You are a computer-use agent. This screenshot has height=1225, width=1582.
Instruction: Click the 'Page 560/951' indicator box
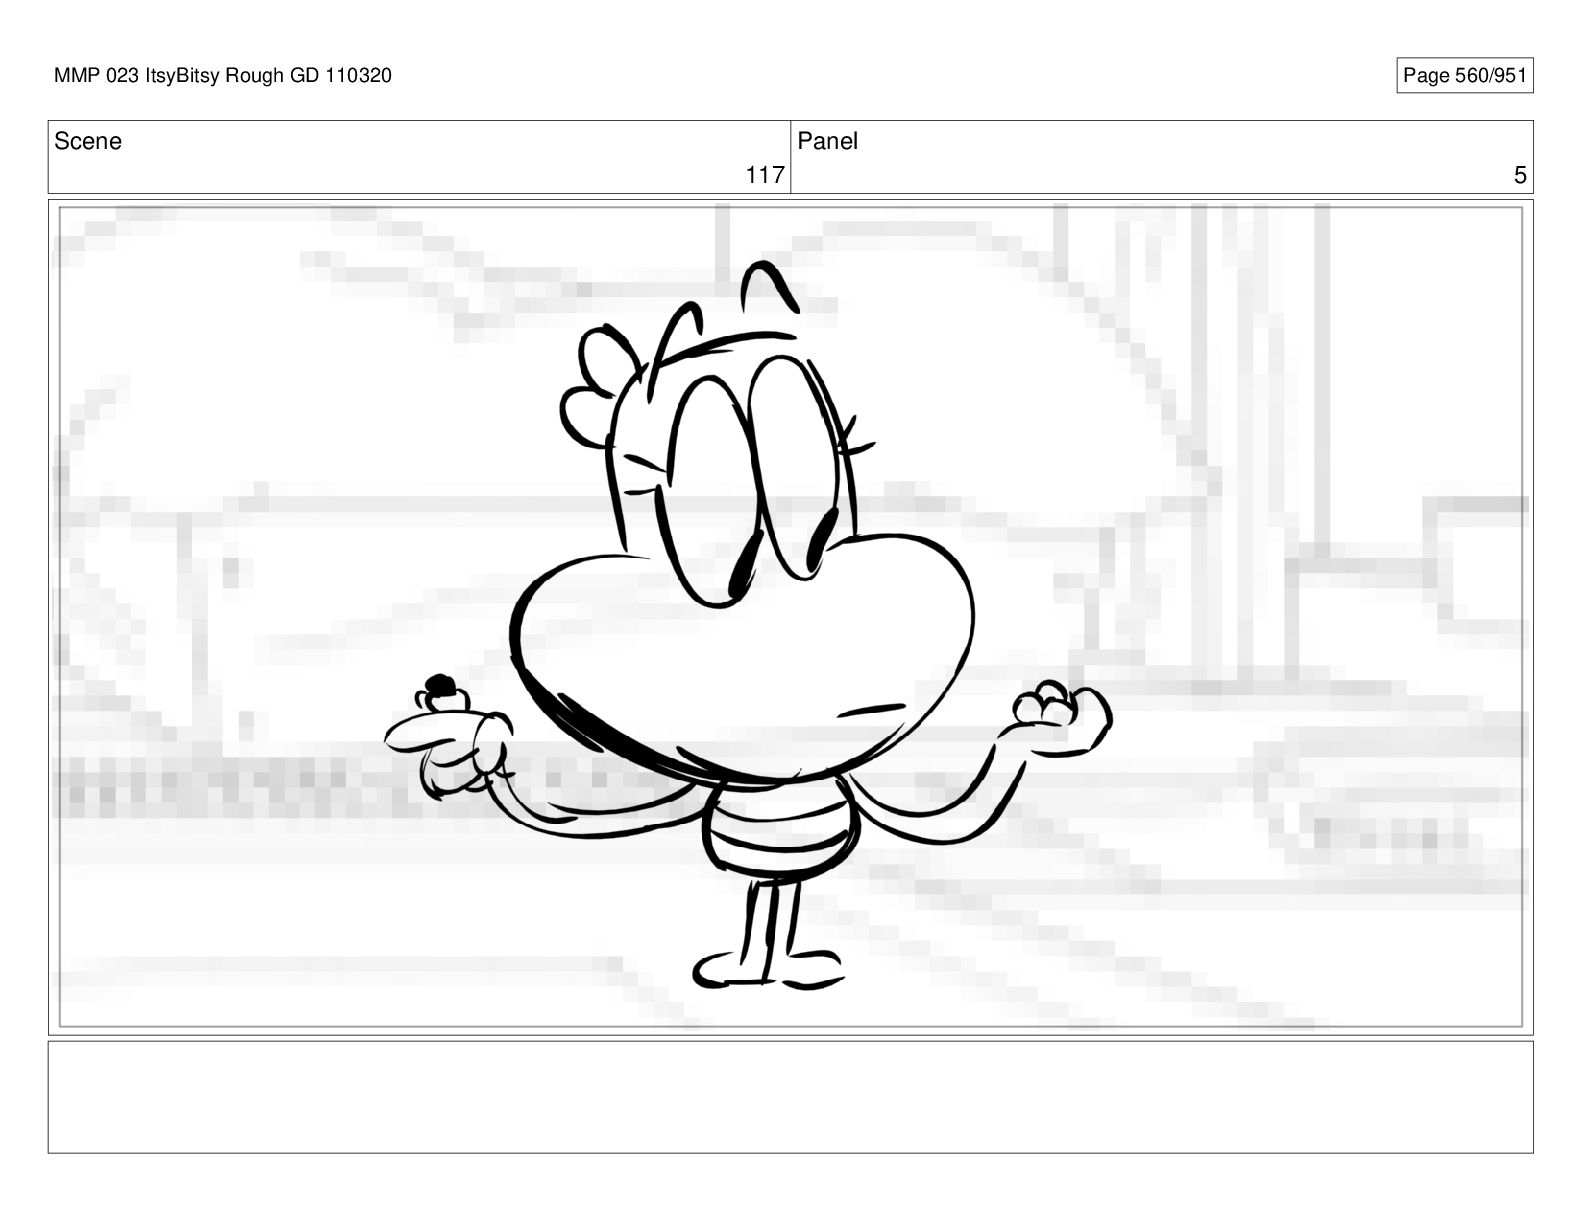[x=1464, y=76]
